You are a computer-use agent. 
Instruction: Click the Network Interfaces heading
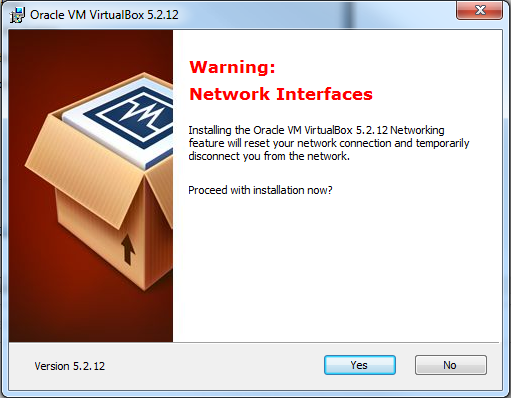[x=281, y=94]
